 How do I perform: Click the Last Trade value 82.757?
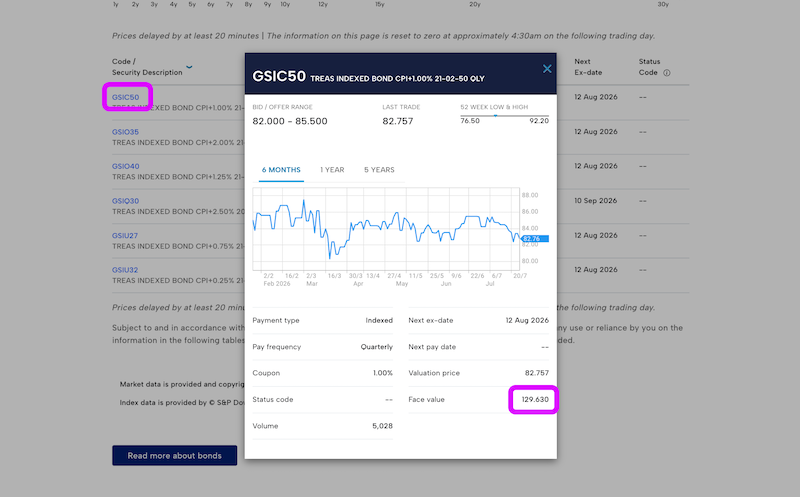coord(398,121)
